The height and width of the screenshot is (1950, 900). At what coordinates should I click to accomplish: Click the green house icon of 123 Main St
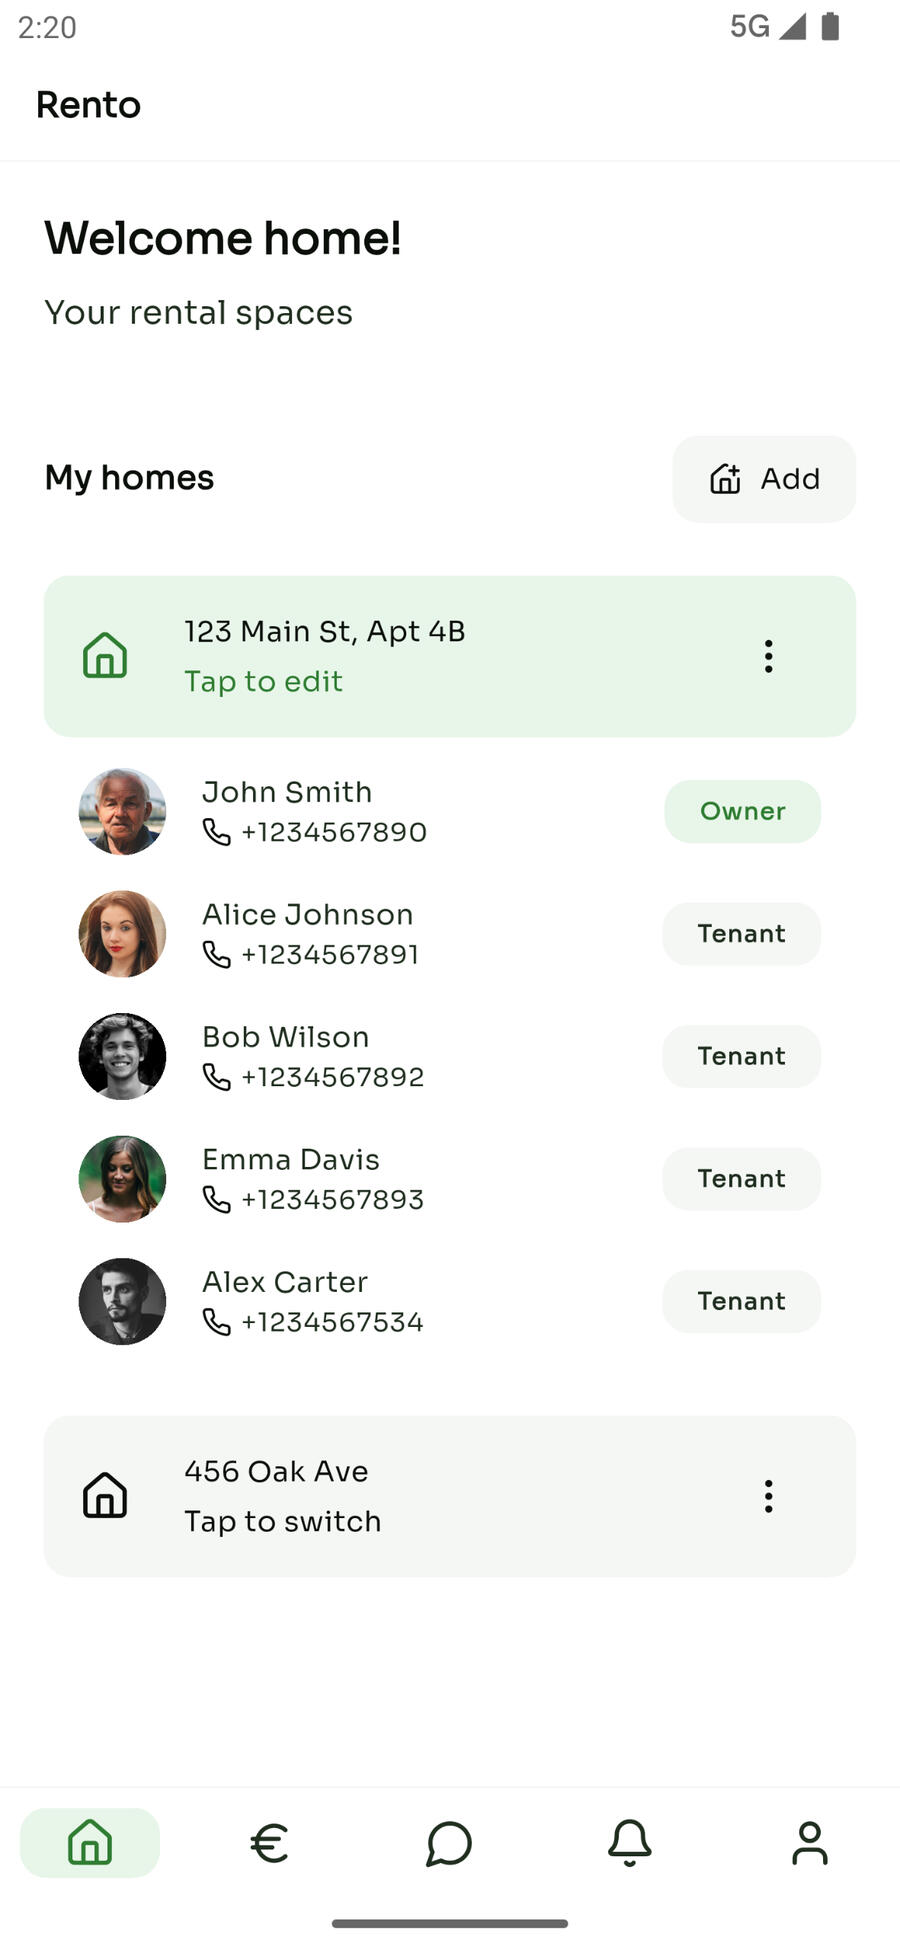pyautogui.click(x=105, y=657)
